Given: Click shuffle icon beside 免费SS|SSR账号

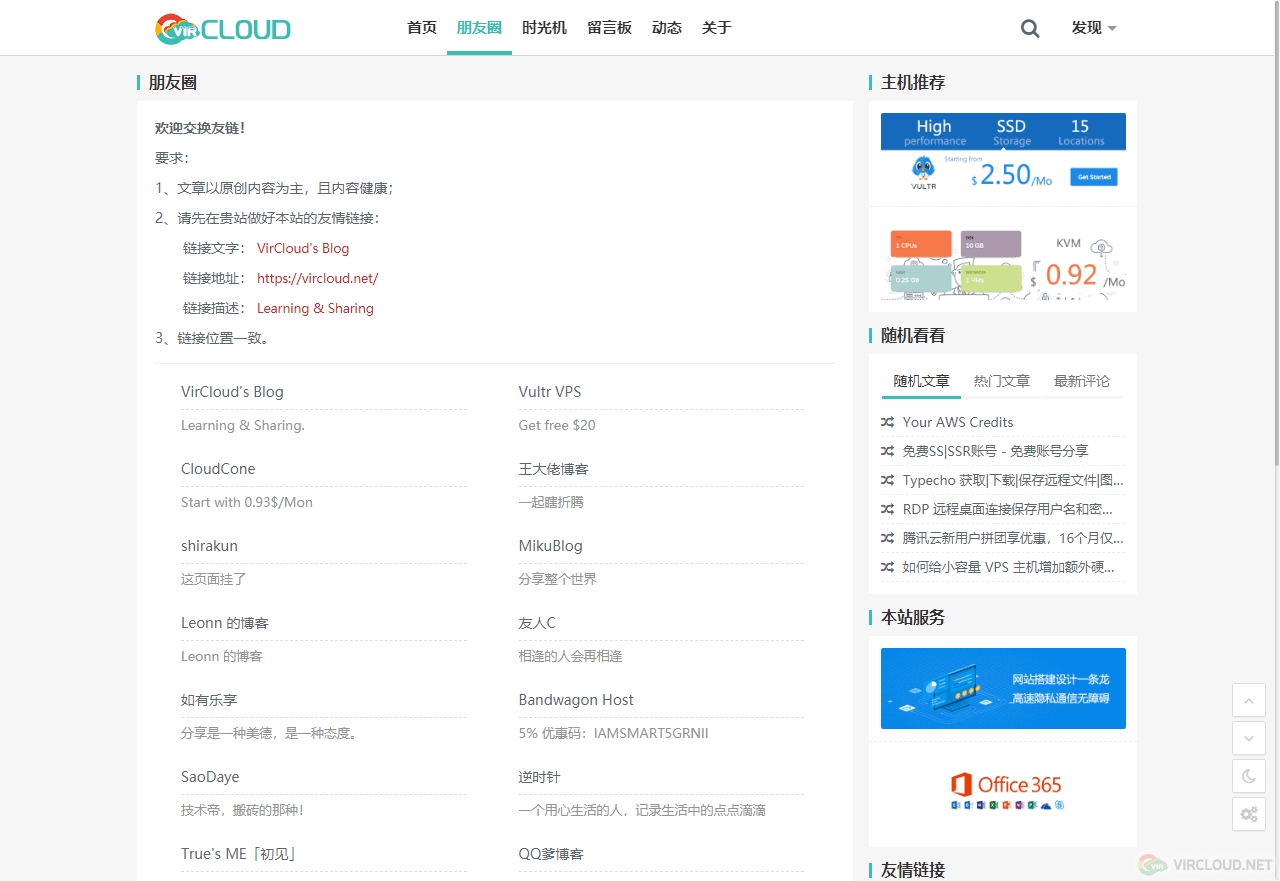Looking at the screenshot, I should pos(888,451).
